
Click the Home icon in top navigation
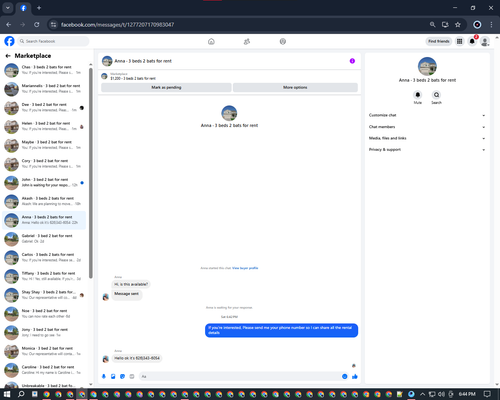coord(211,41)
